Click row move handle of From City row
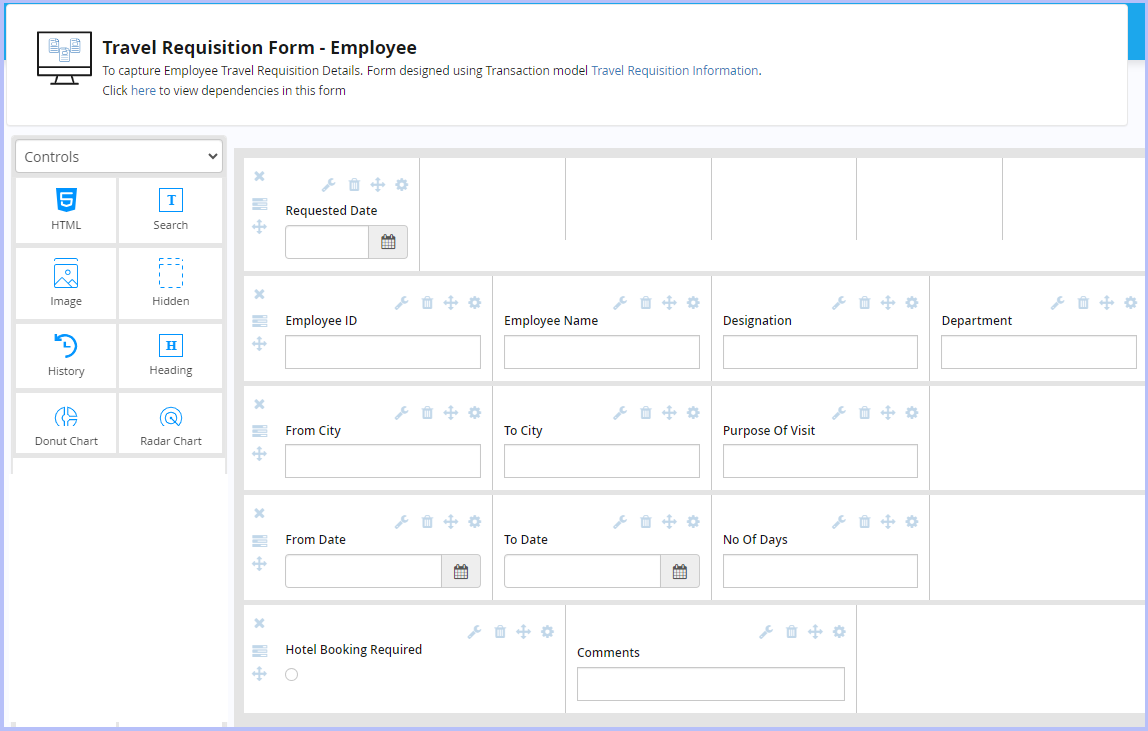This screenshot has height=731, width=1148. pyautogui.click(x=259, y=453)
